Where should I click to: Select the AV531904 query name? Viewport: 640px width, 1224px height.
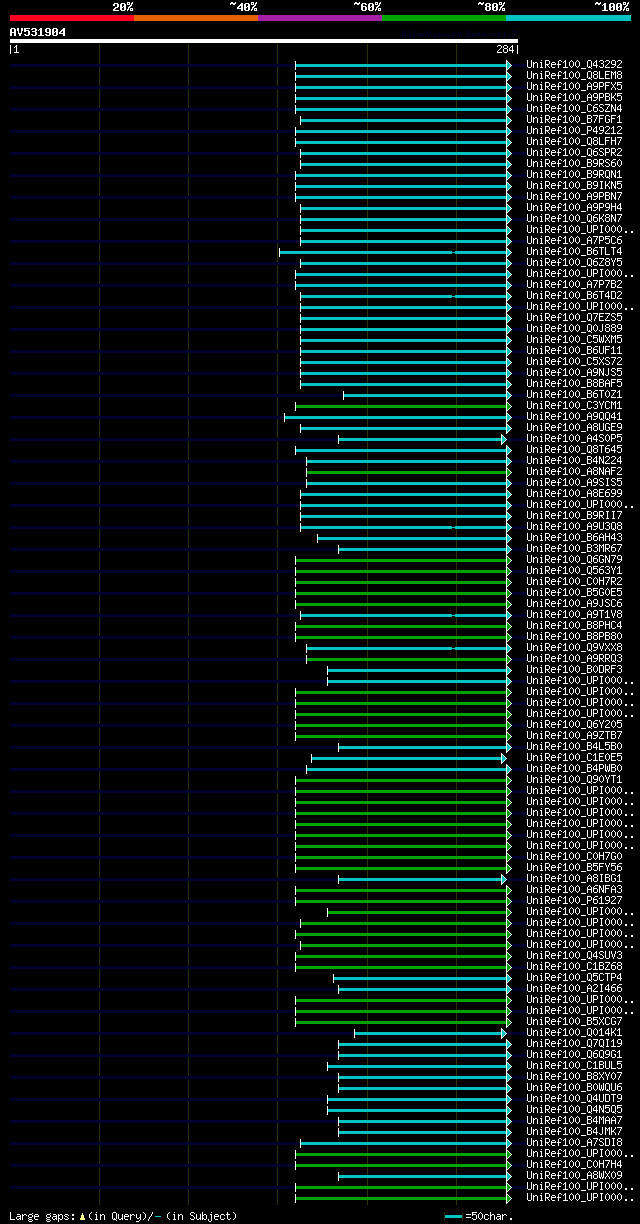pos(38,32)
